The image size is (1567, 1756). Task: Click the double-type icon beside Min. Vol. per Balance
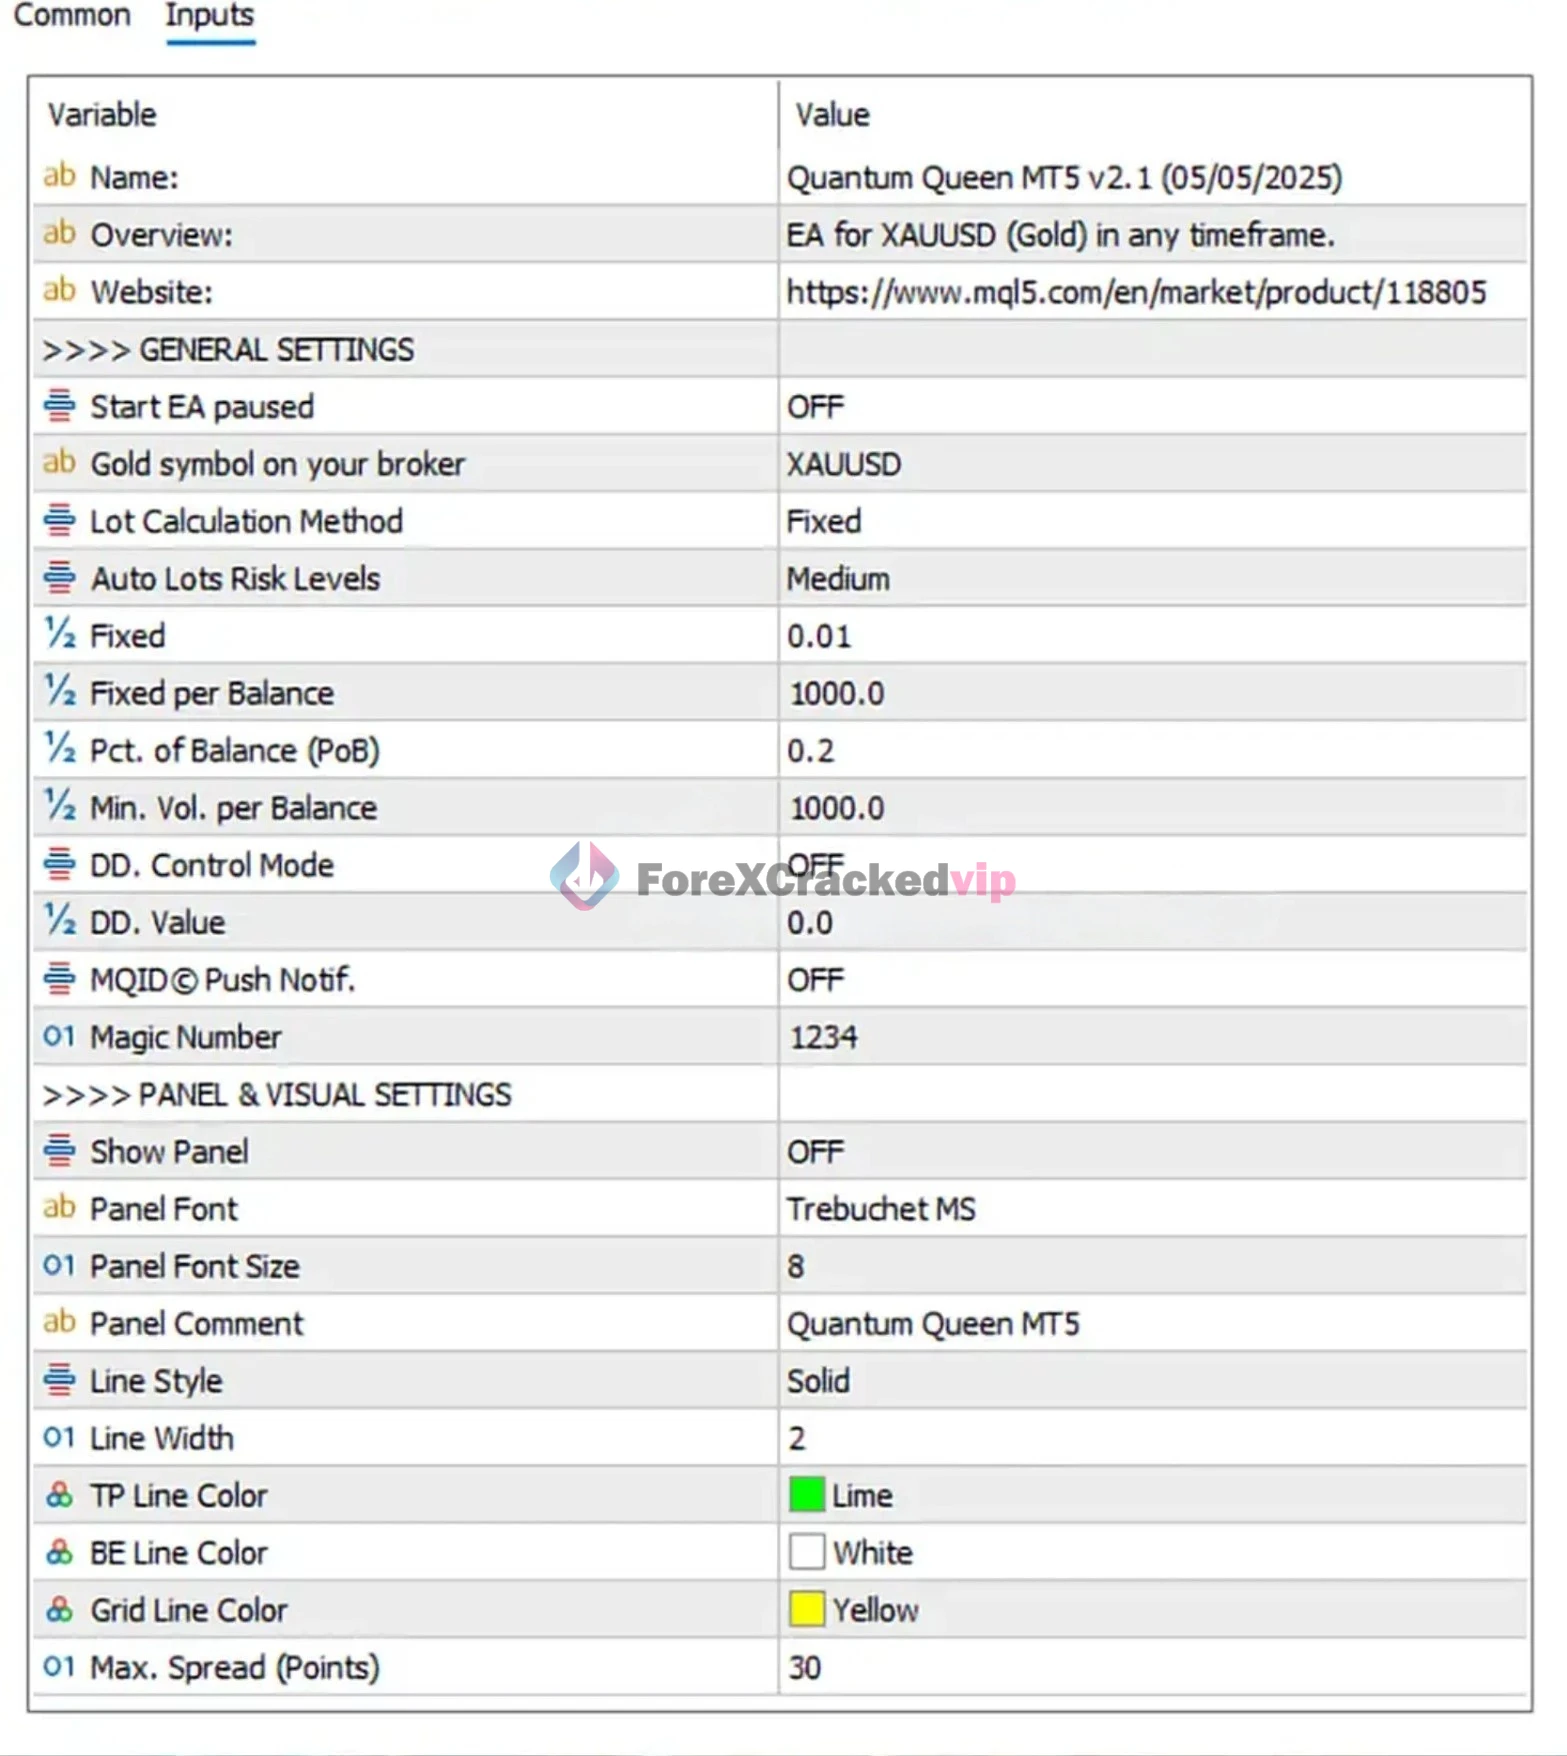point(59,806)
